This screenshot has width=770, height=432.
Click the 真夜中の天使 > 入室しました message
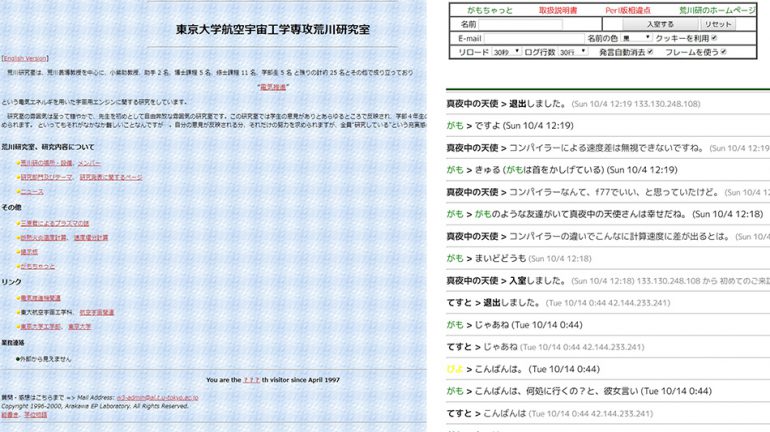pos(608,281)
